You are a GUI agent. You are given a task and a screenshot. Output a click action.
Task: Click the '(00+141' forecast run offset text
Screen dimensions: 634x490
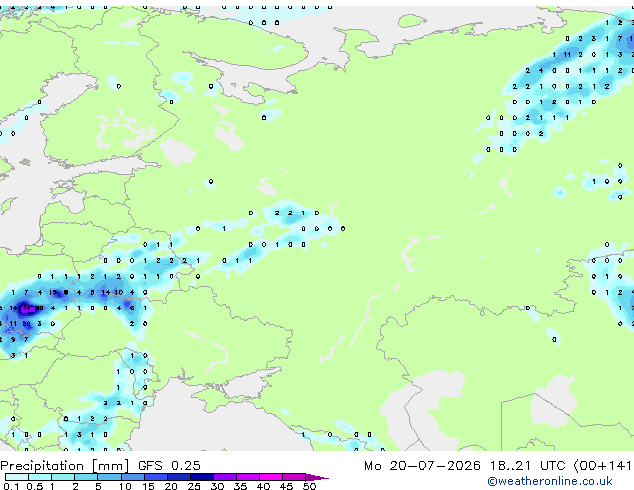pyautogui.click(x=602, y=466)
